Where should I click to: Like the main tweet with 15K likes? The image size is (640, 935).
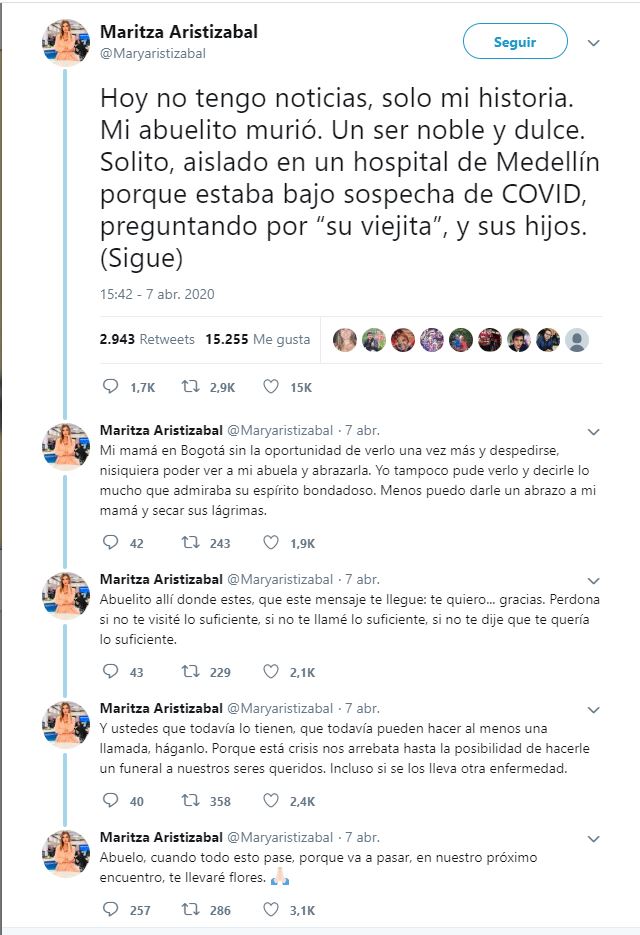point(270,386)
